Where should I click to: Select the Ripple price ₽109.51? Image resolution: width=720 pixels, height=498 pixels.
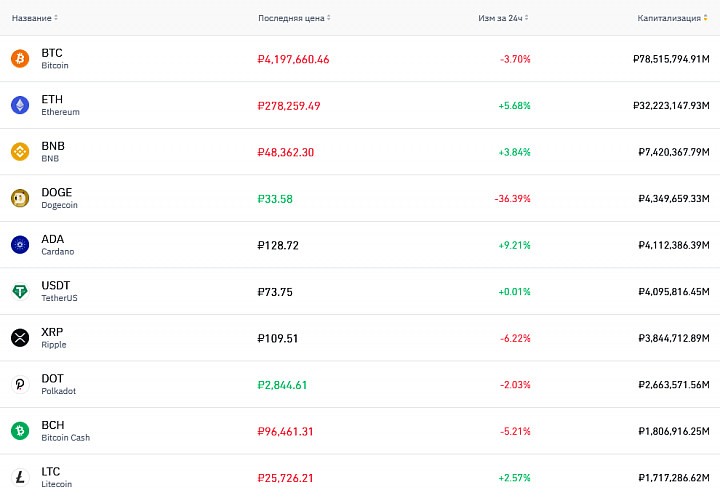[278, 339]
